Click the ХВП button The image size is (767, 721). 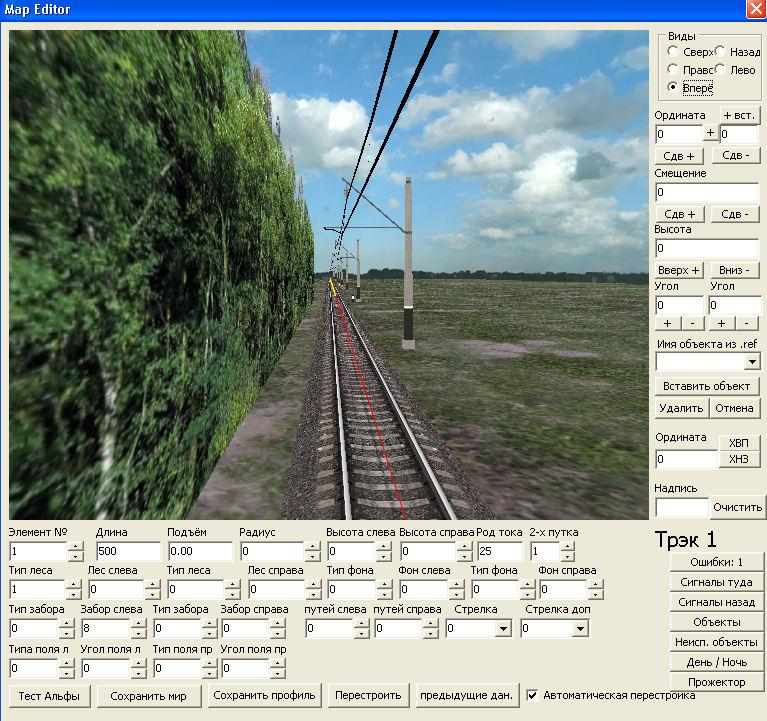tap(738, 443)
